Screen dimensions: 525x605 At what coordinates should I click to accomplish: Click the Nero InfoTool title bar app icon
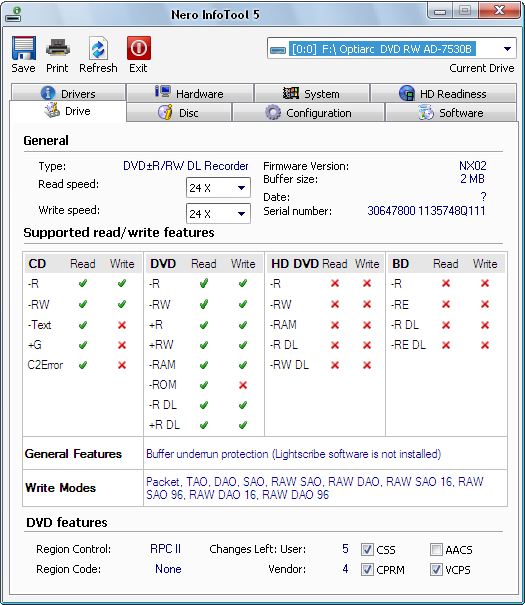pos(14,15)
